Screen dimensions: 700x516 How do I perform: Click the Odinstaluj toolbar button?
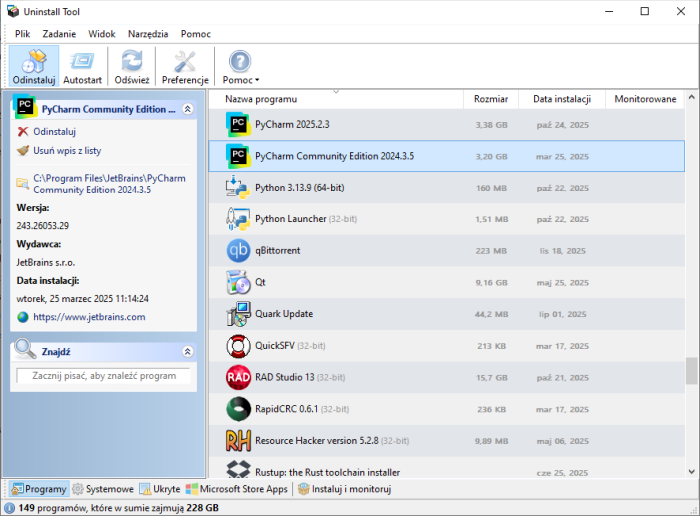click(34, 66)
